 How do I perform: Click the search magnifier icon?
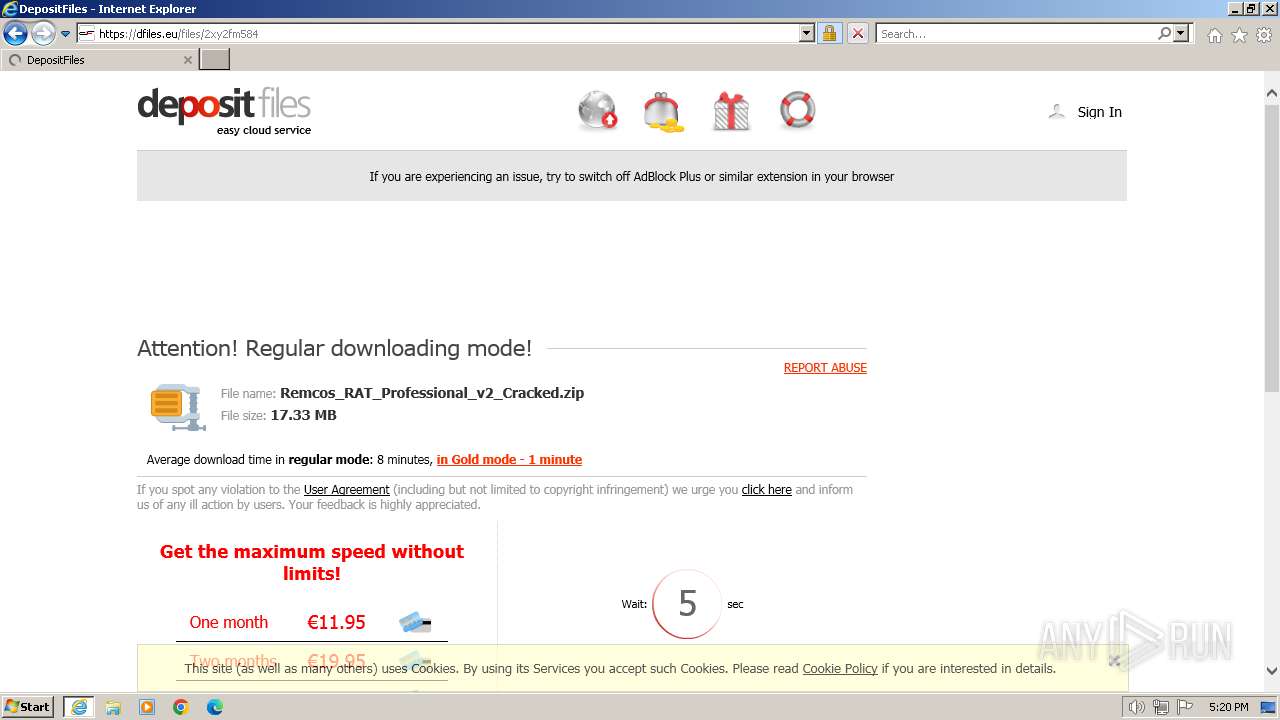[1164, 34]
